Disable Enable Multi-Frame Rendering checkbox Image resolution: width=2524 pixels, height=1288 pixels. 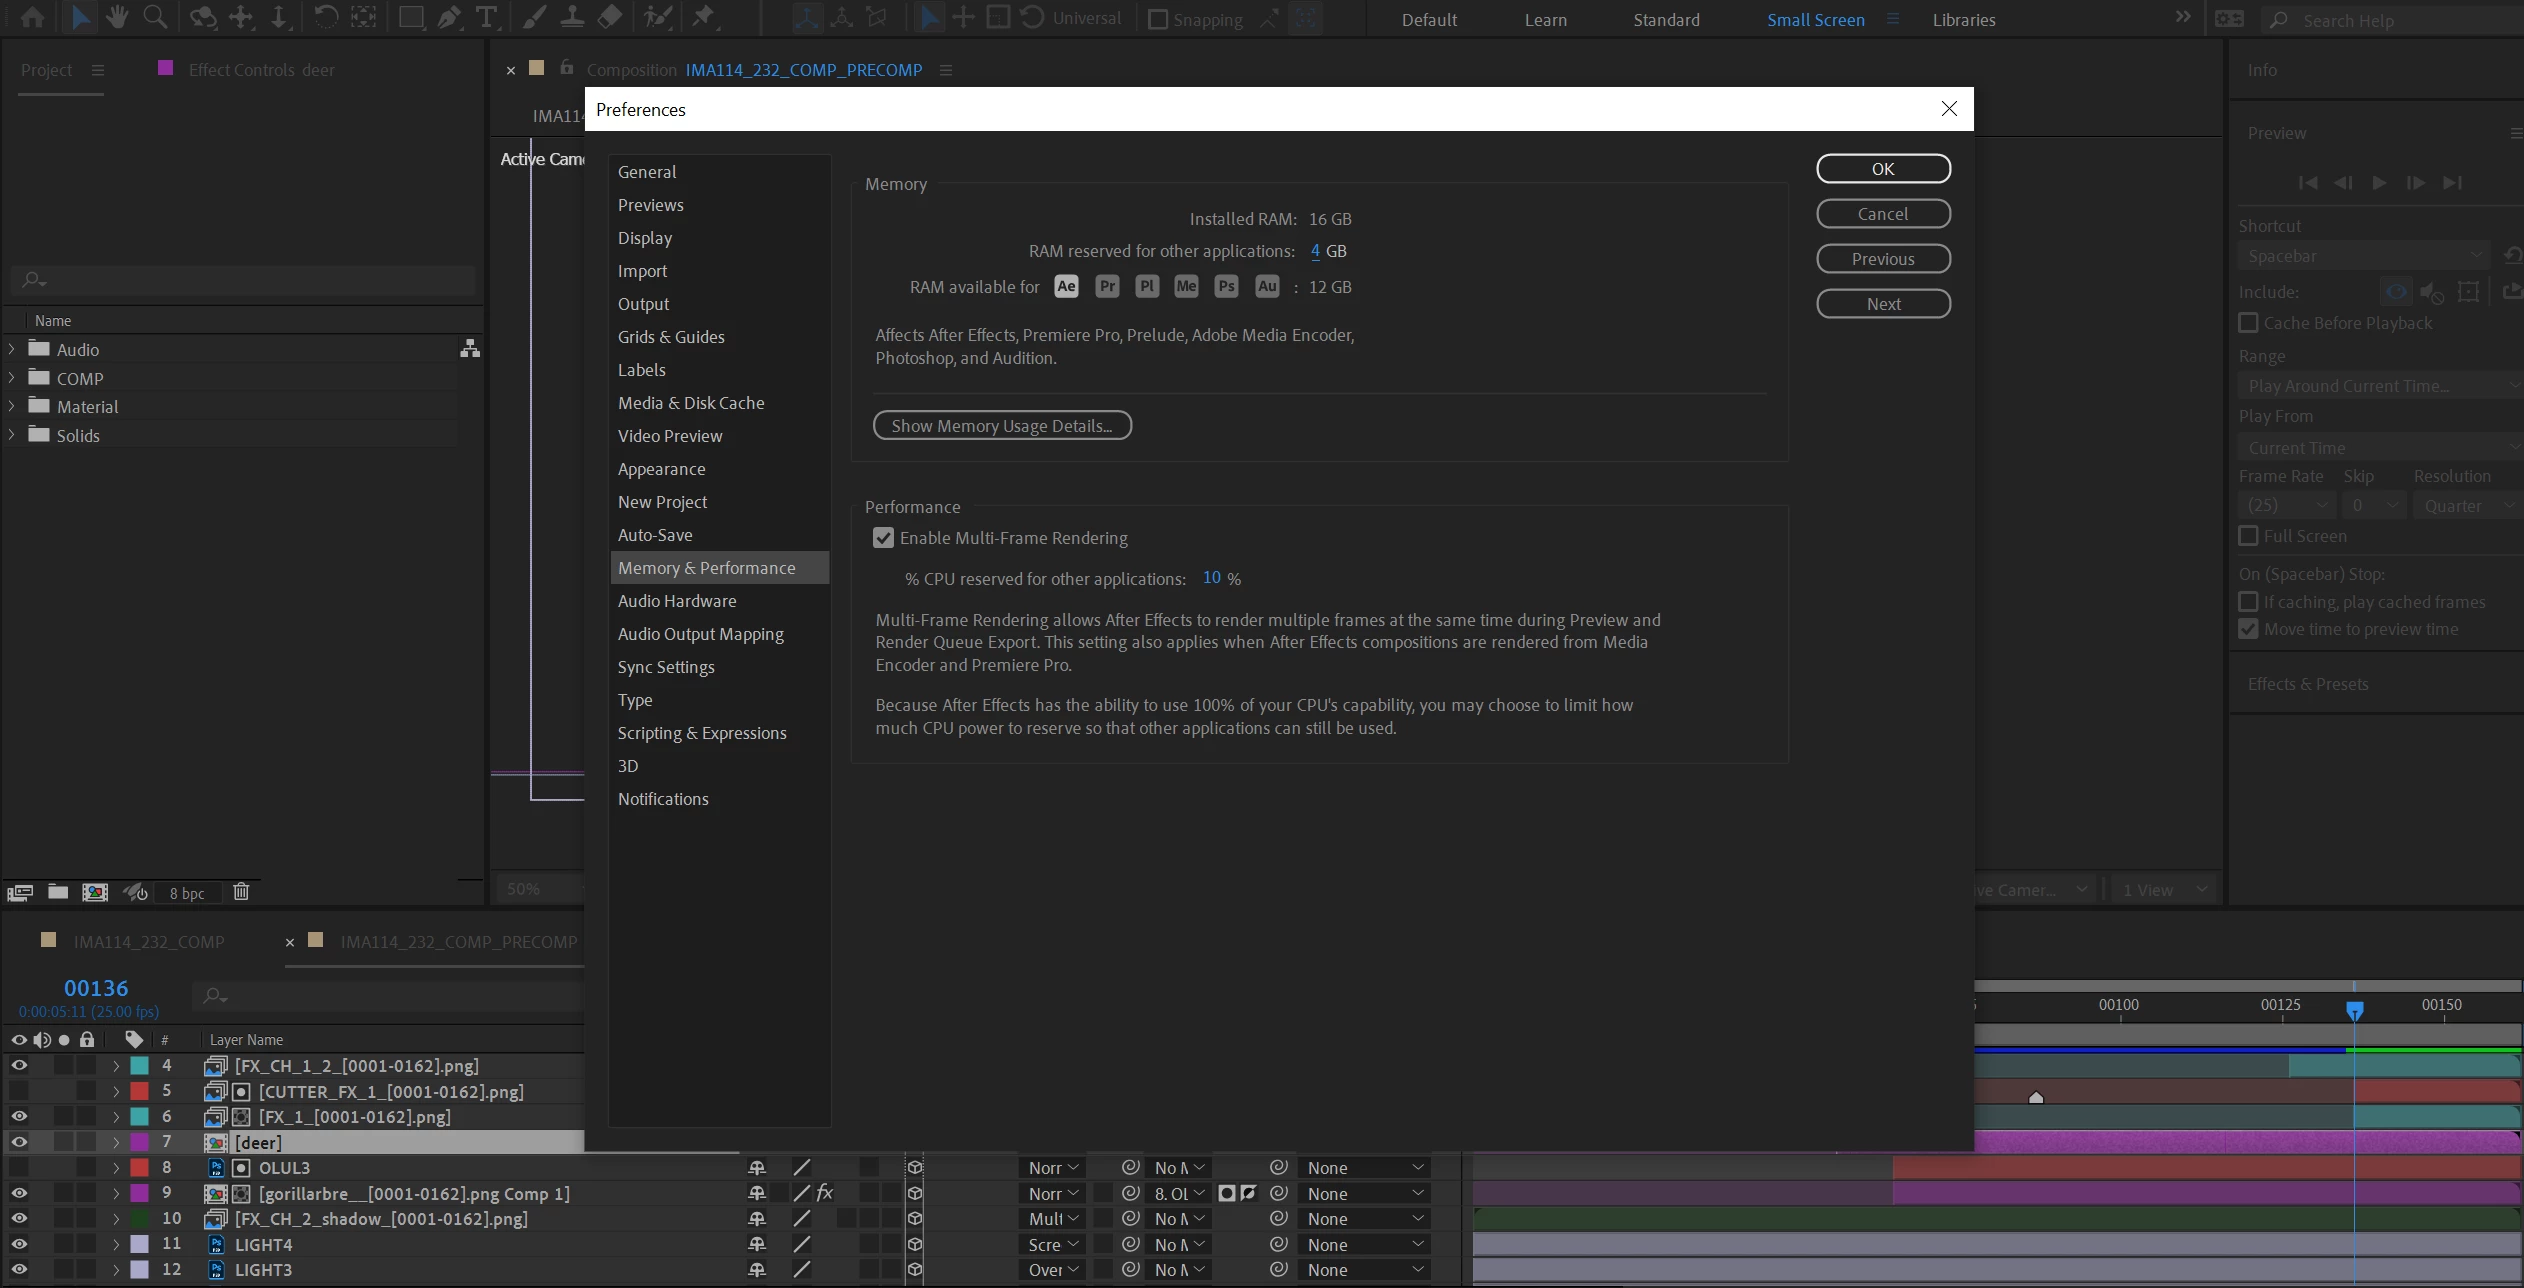pos(883,538)
